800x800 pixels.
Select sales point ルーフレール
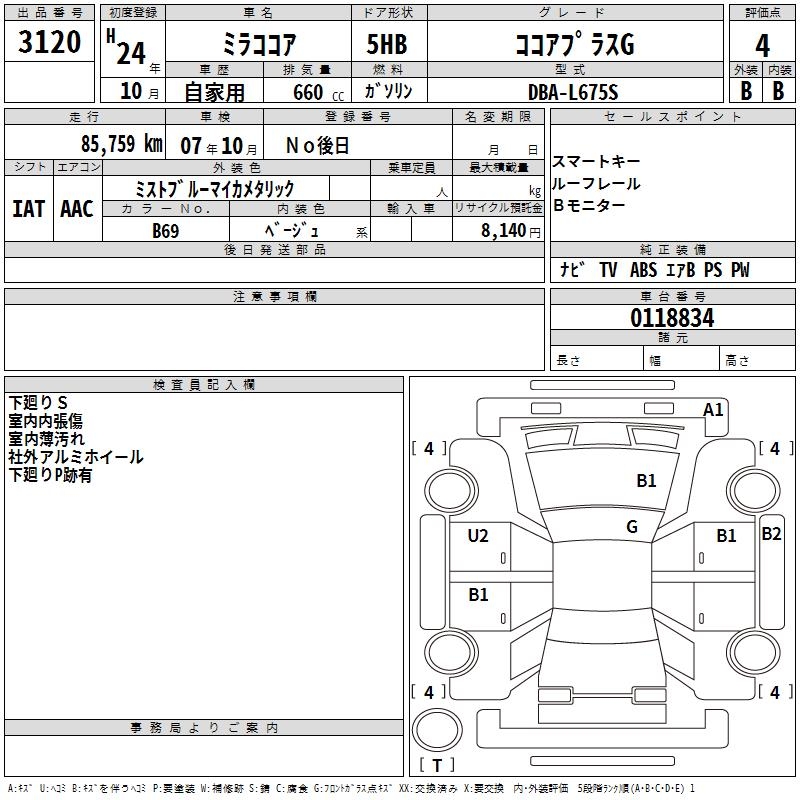coord(596,184)
